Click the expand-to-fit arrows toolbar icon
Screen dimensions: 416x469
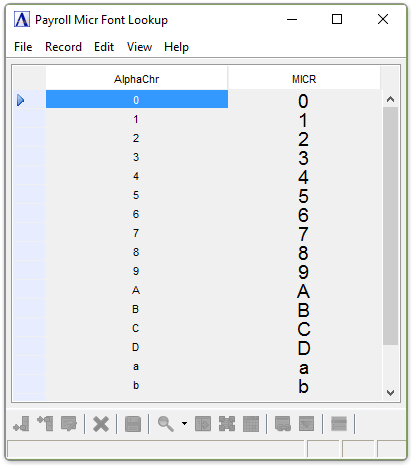tap(227, 424)
